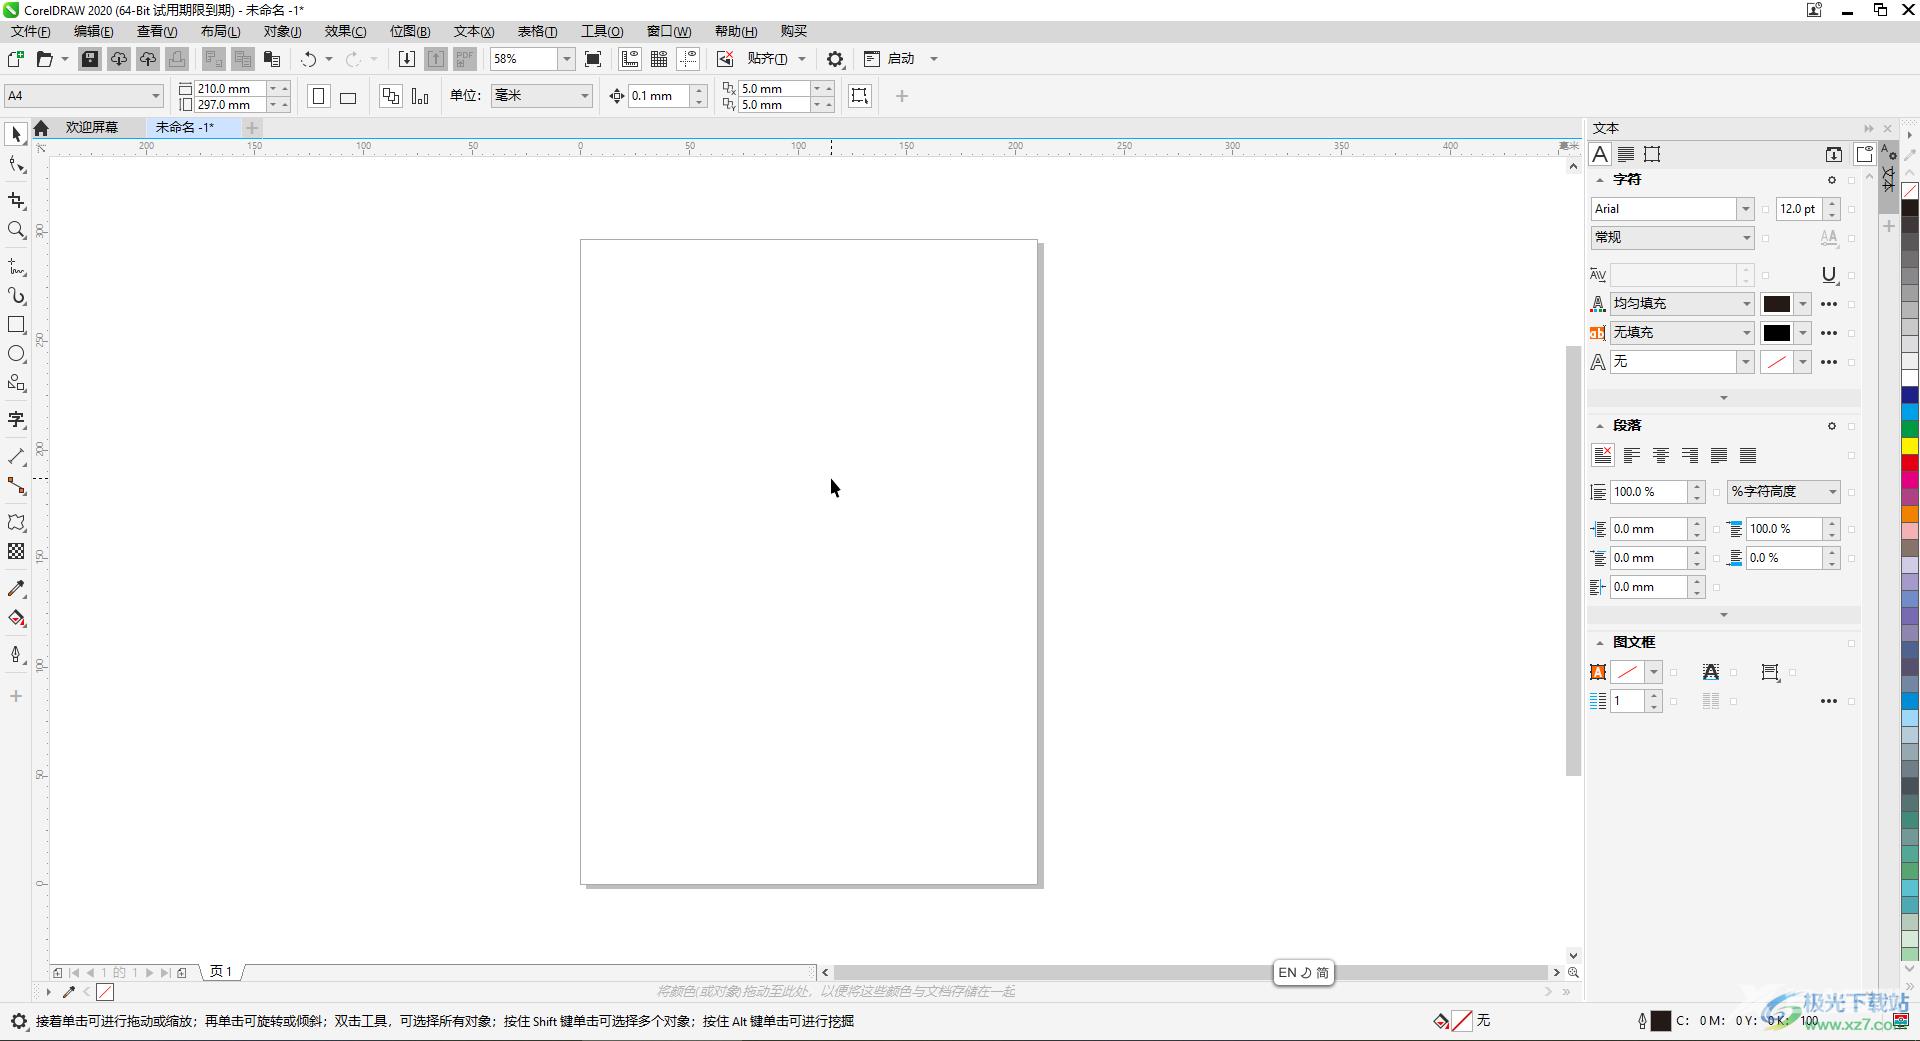Click the text fill color swatch
This screenshot has width=1920, height=1041.
click(x=1776, y=304)
